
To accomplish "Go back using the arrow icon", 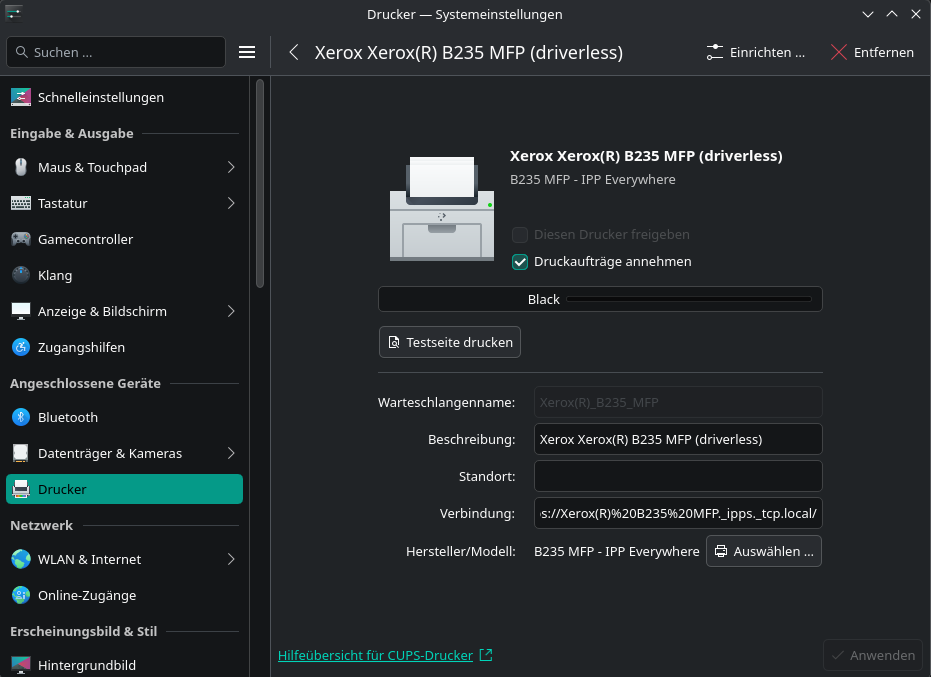I will (294, 52).
